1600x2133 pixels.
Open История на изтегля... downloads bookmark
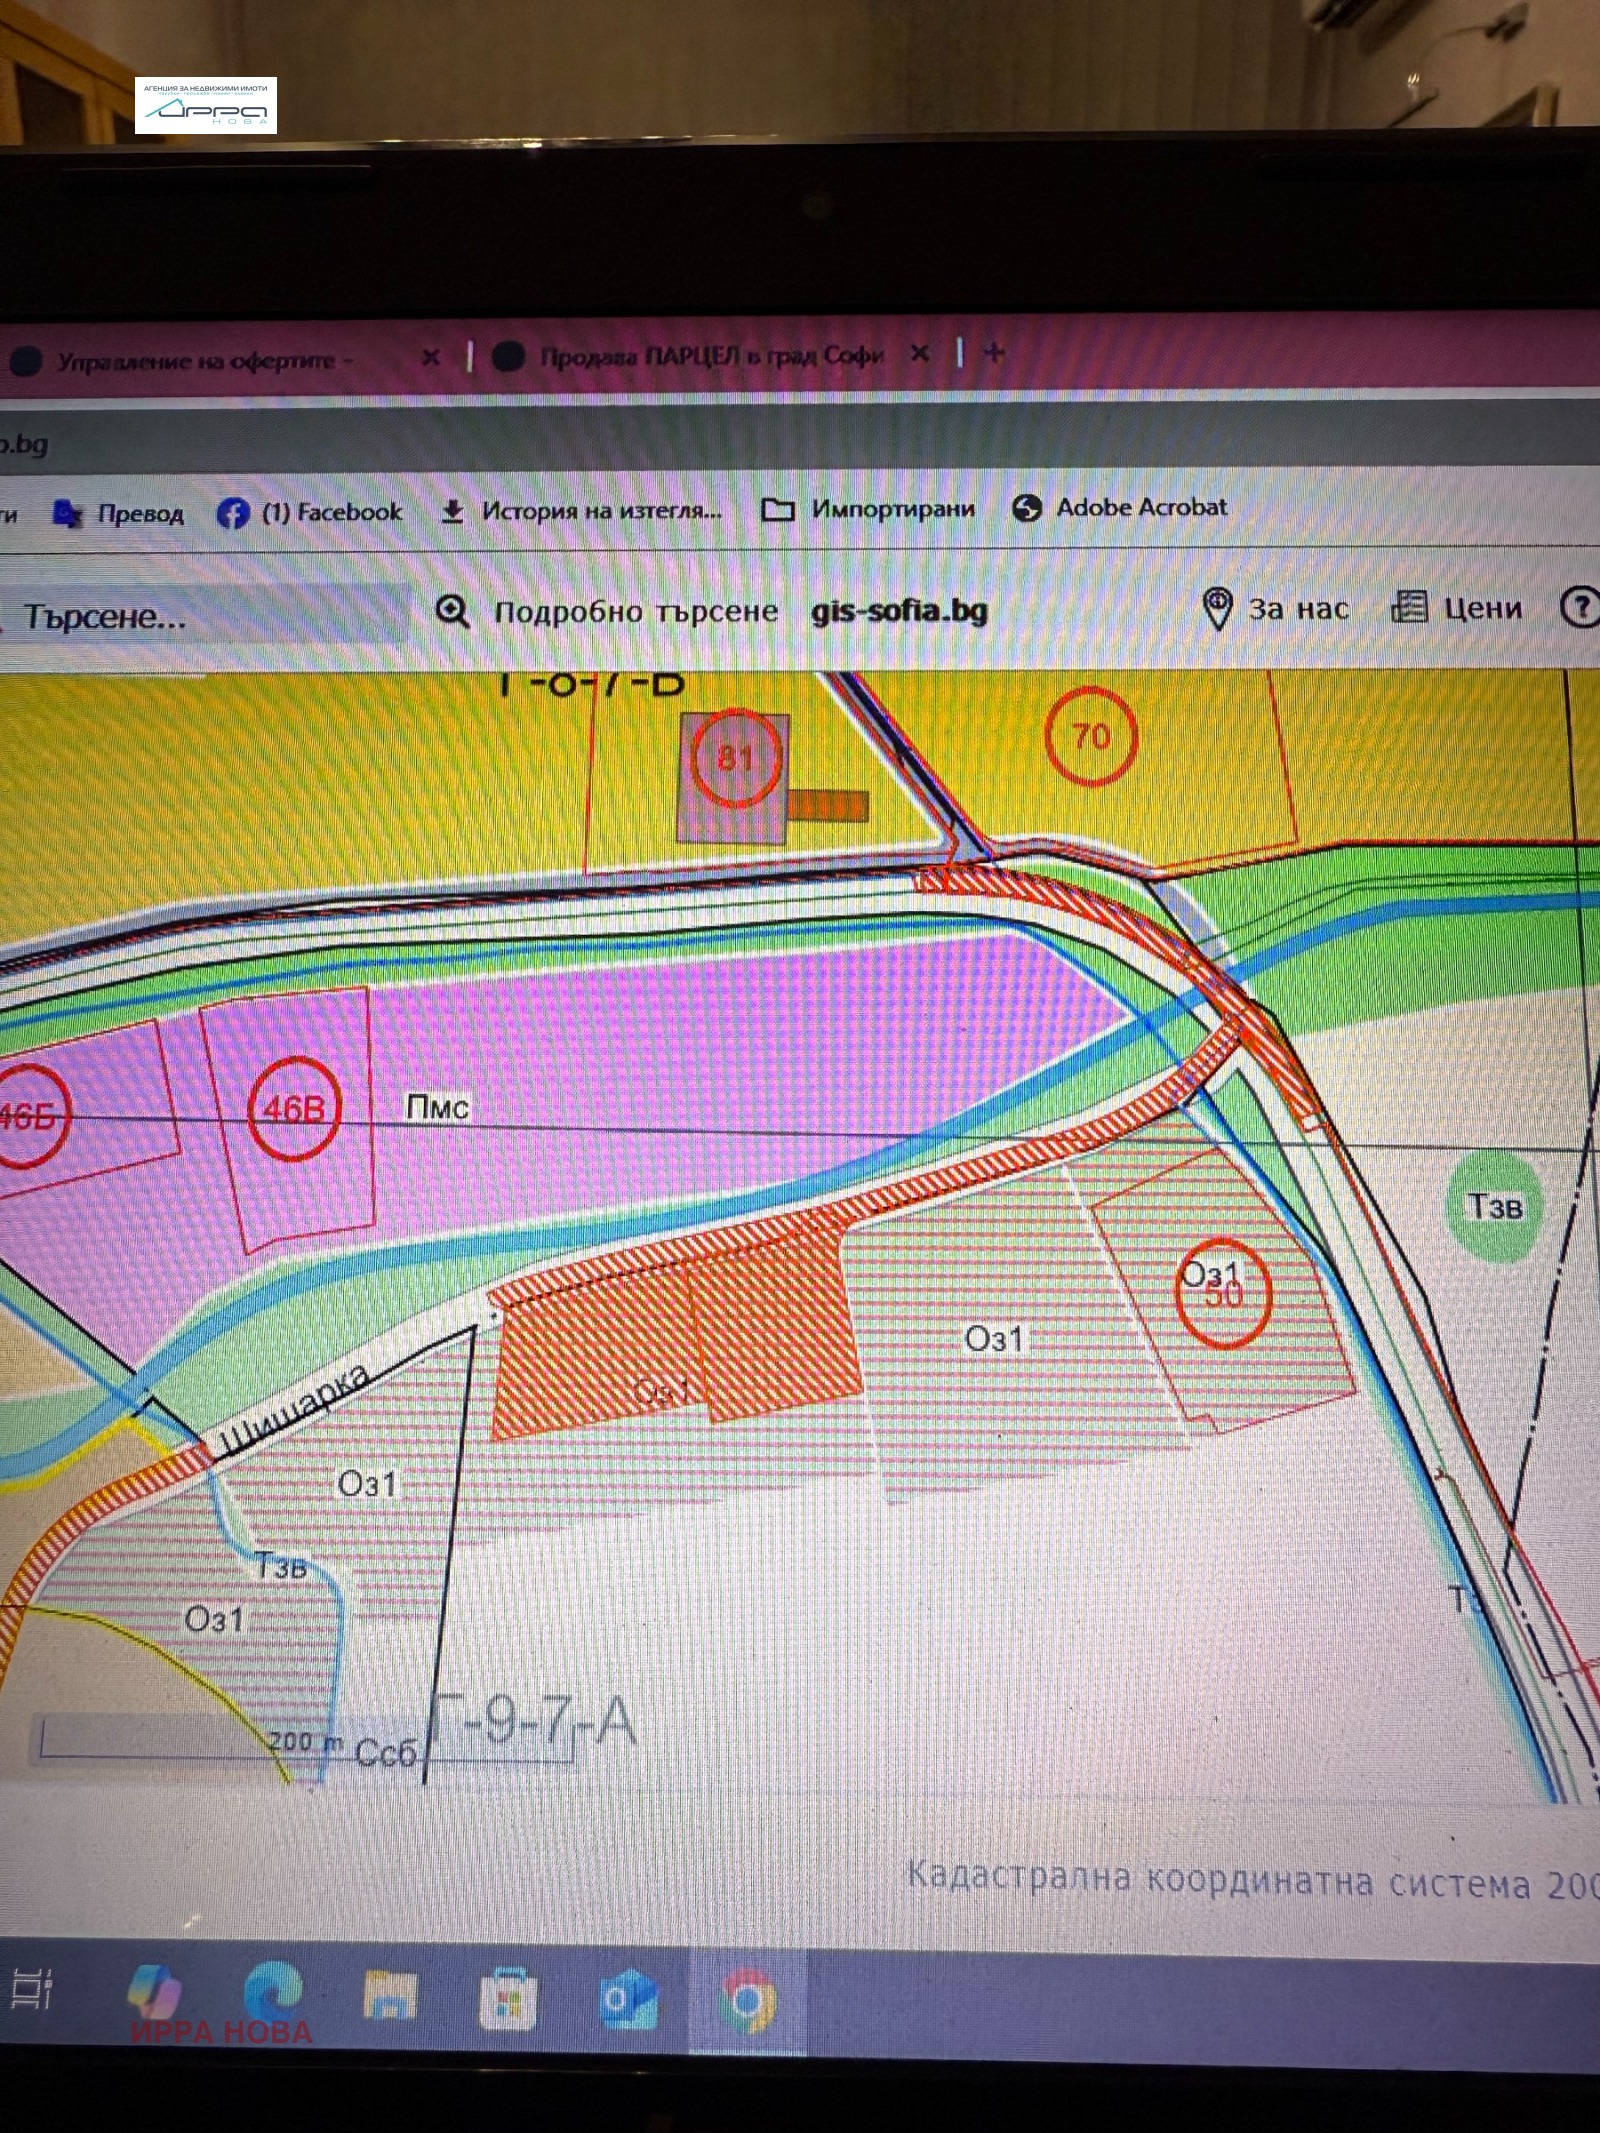(582, 511)
